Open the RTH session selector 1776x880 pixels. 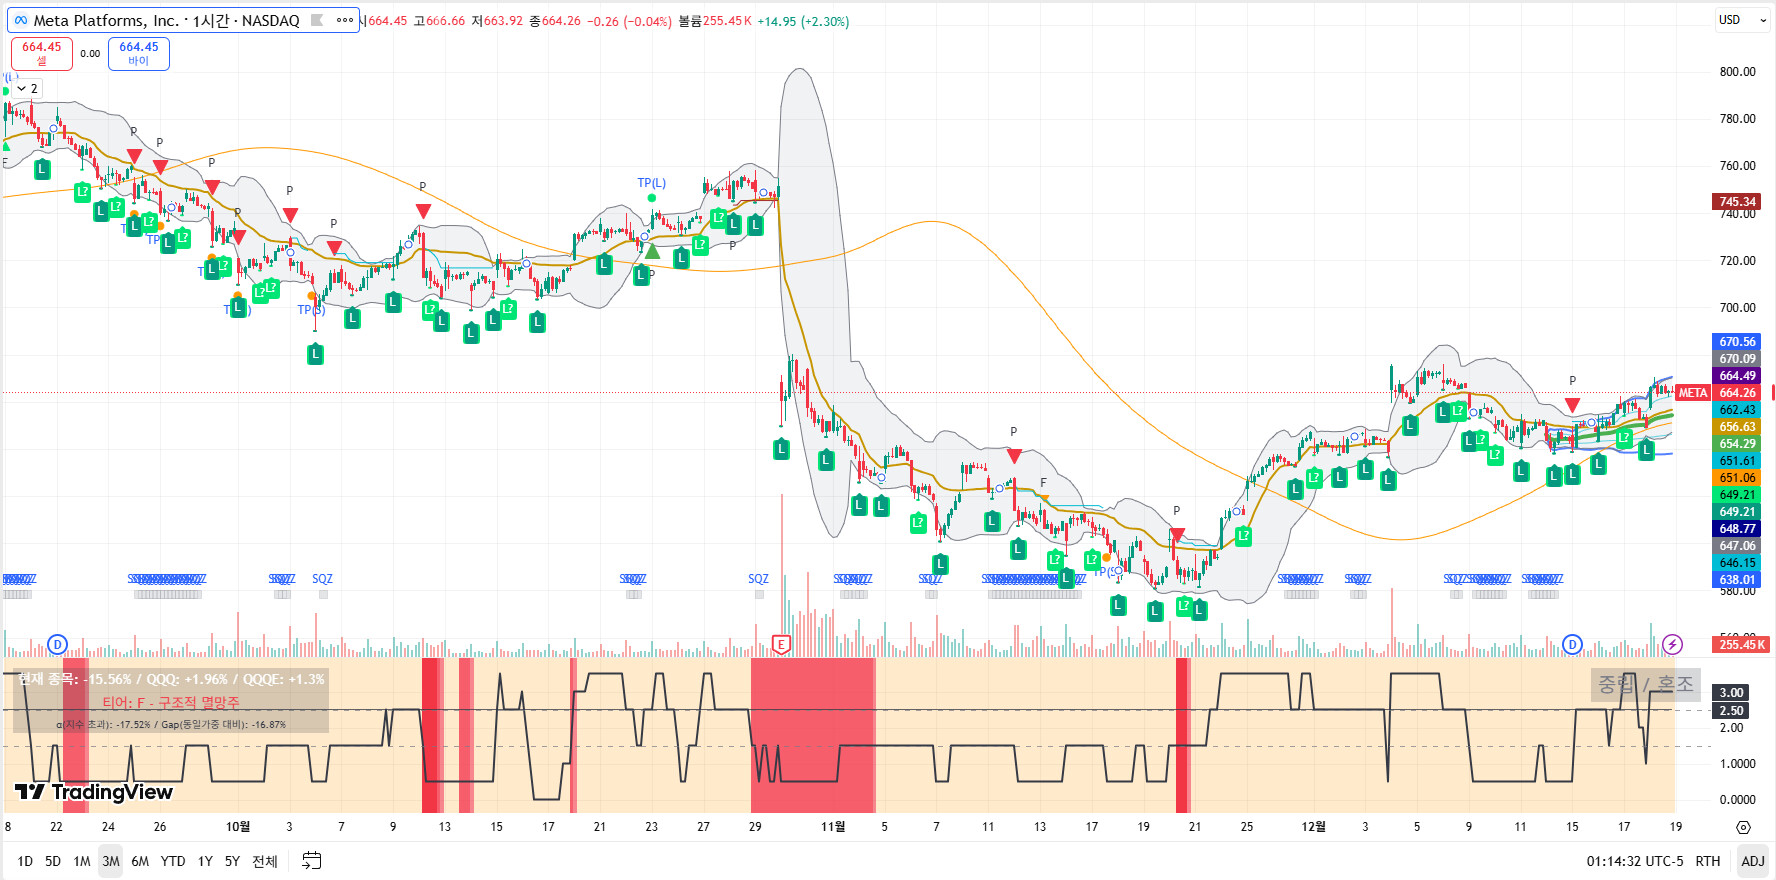1708,861
